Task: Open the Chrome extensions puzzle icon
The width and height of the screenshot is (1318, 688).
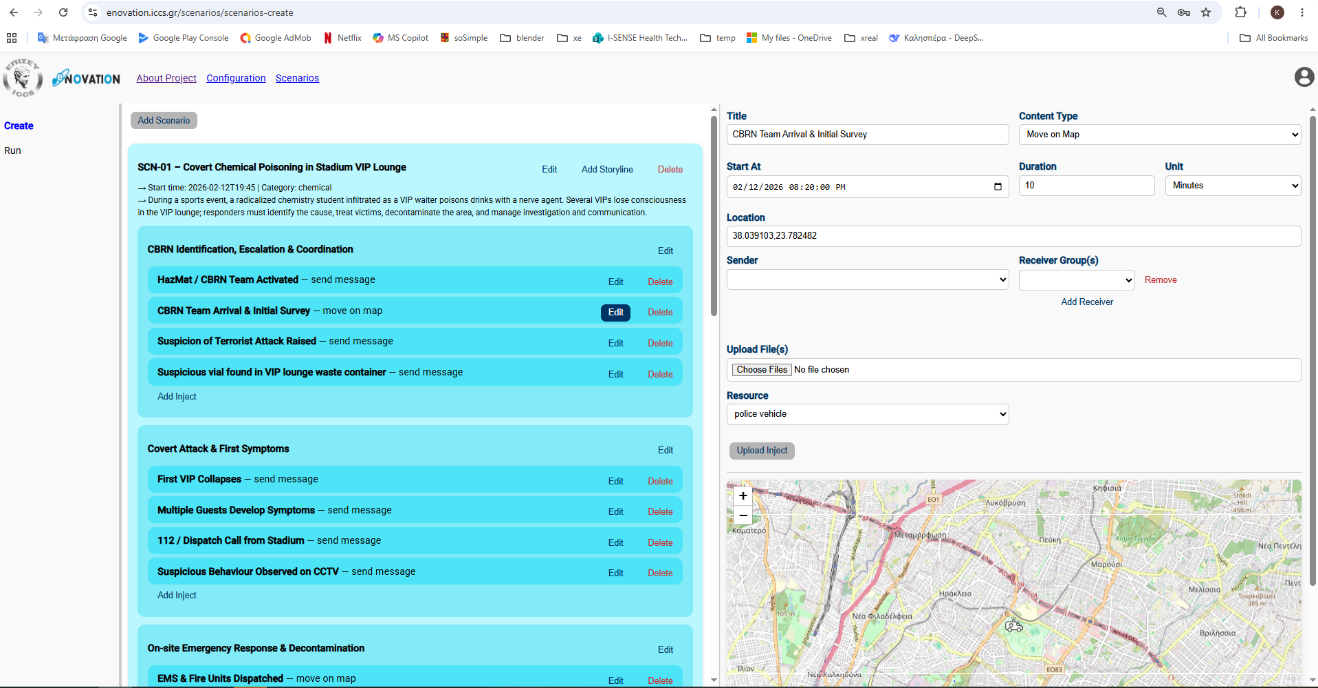Action: point(1241,12)
